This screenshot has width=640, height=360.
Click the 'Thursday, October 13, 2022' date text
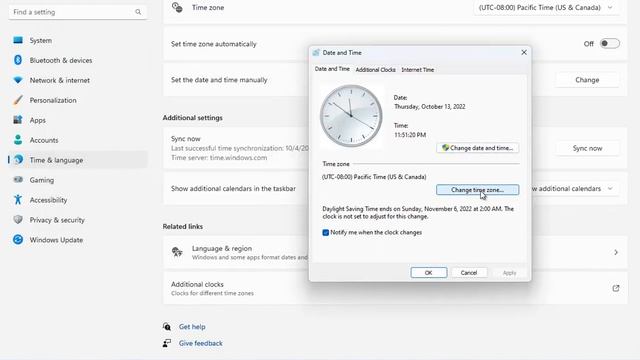pyautogui.click(x=429, y=107)
